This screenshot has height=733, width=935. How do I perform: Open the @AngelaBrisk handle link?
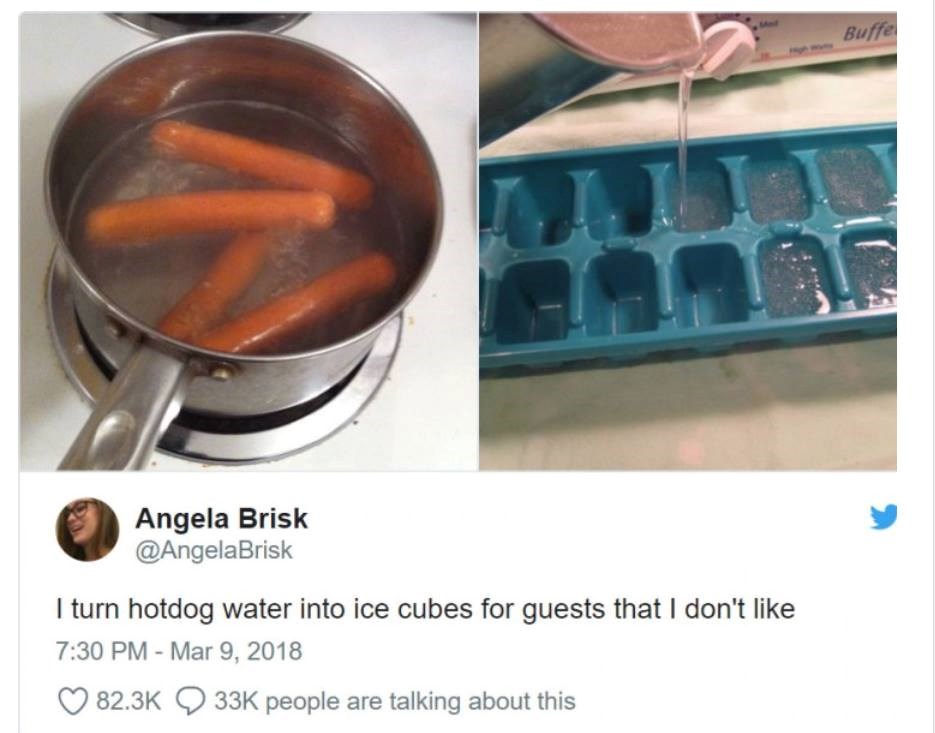click(x=214, y=550)
